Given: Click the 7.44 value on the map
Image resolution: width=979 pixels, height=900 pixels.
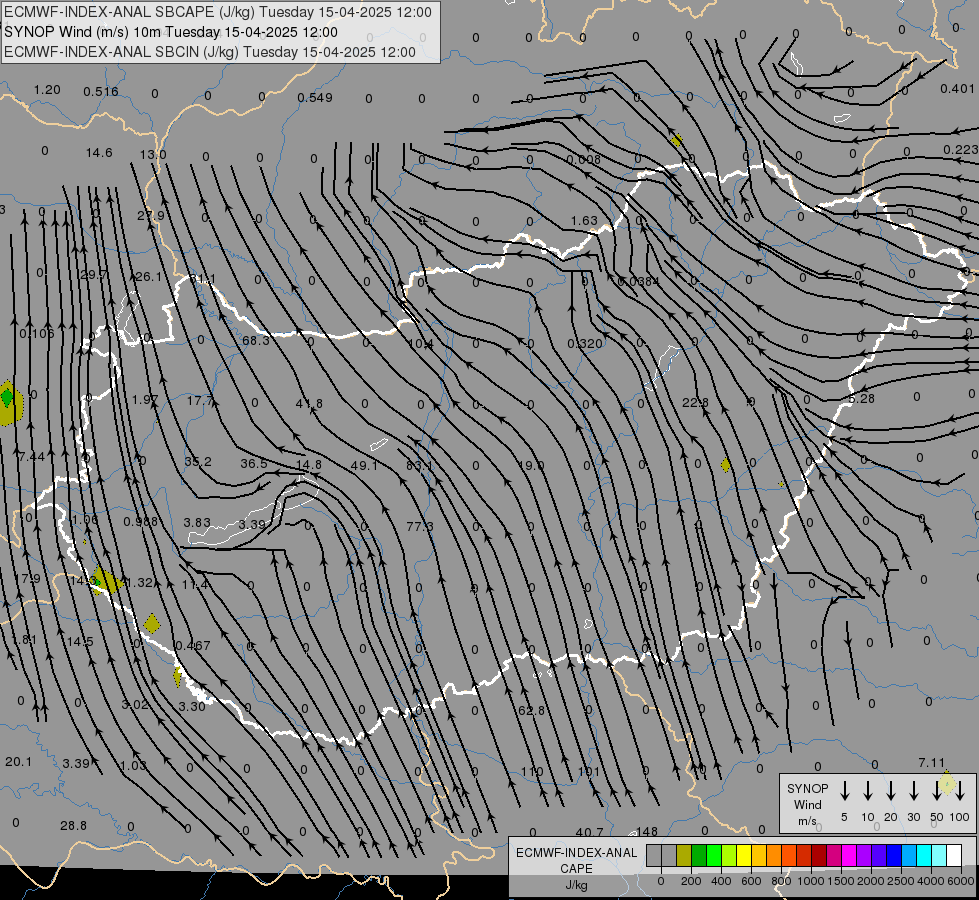Looking at the screenshot, I should click(32, 457).
